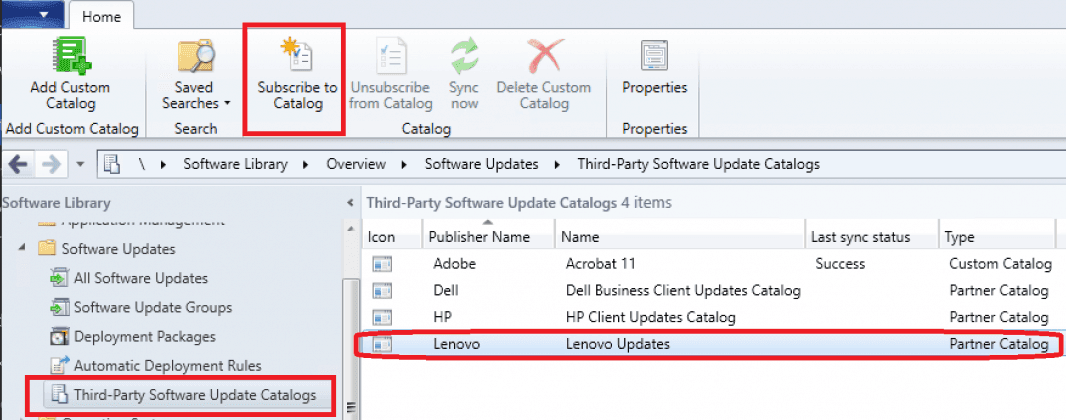
Task: Click the Add Custom Catalog ribbon icon
Action: pos(70,56)
